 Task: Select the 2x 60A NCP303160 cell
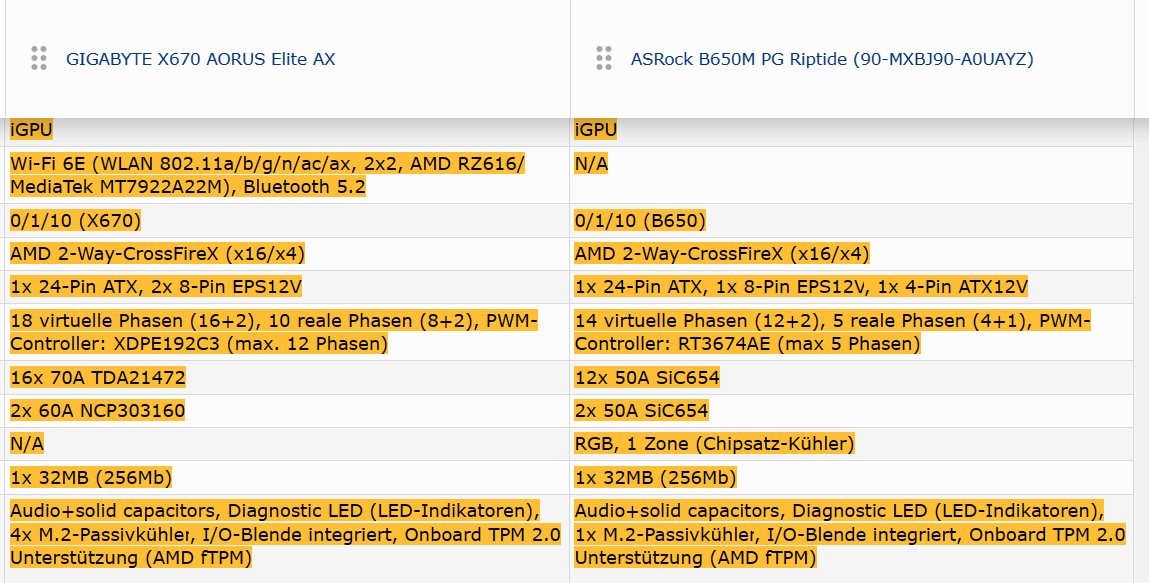coord(98,411)
